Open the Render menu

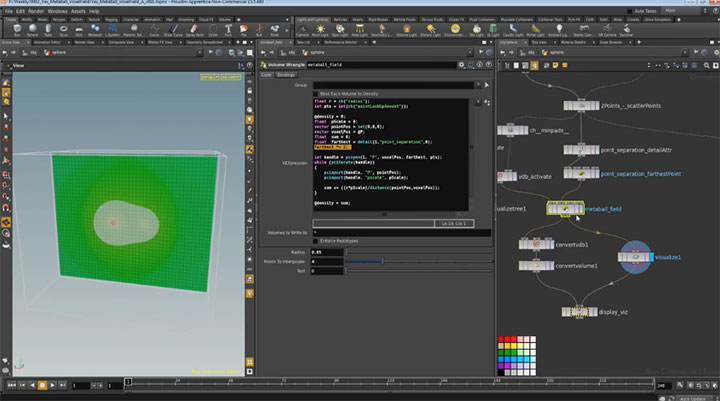pos(36,11)
